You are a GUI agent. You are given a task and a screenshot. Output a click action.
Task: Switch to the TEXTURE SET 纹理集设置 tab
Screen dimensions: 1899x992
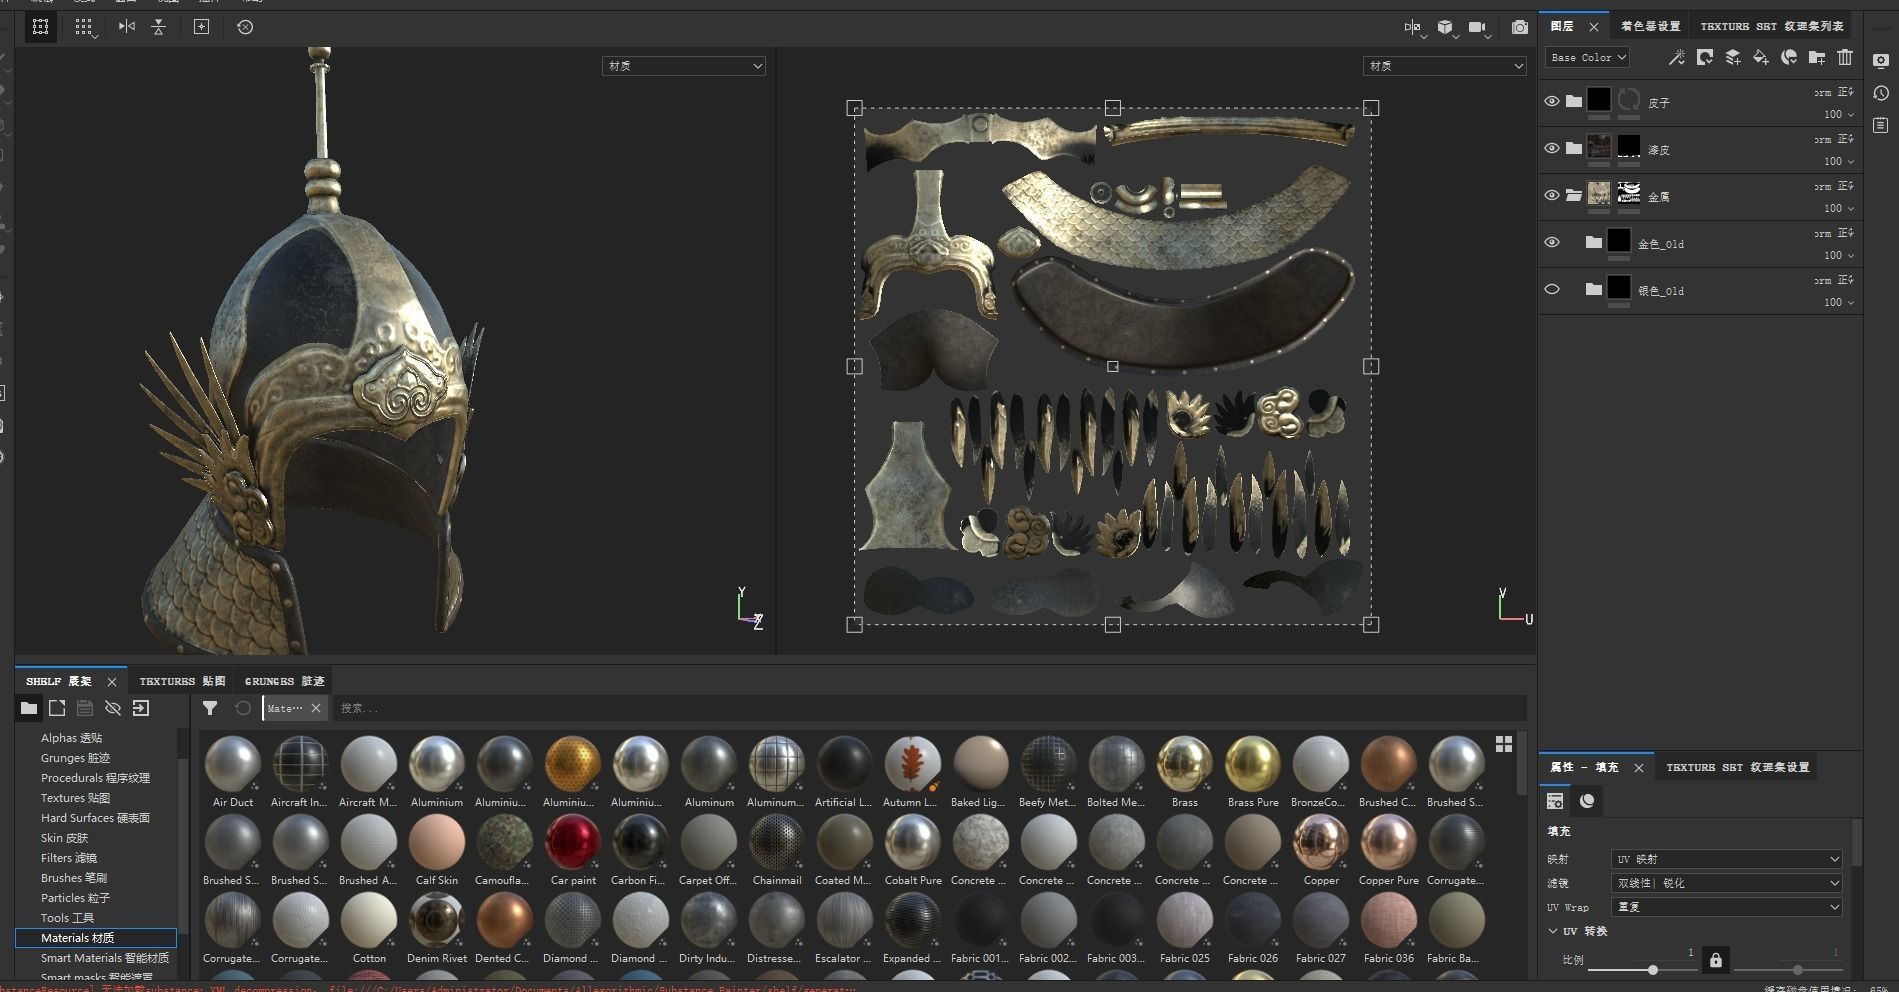pyautogui.click(x=1738, y=767)
